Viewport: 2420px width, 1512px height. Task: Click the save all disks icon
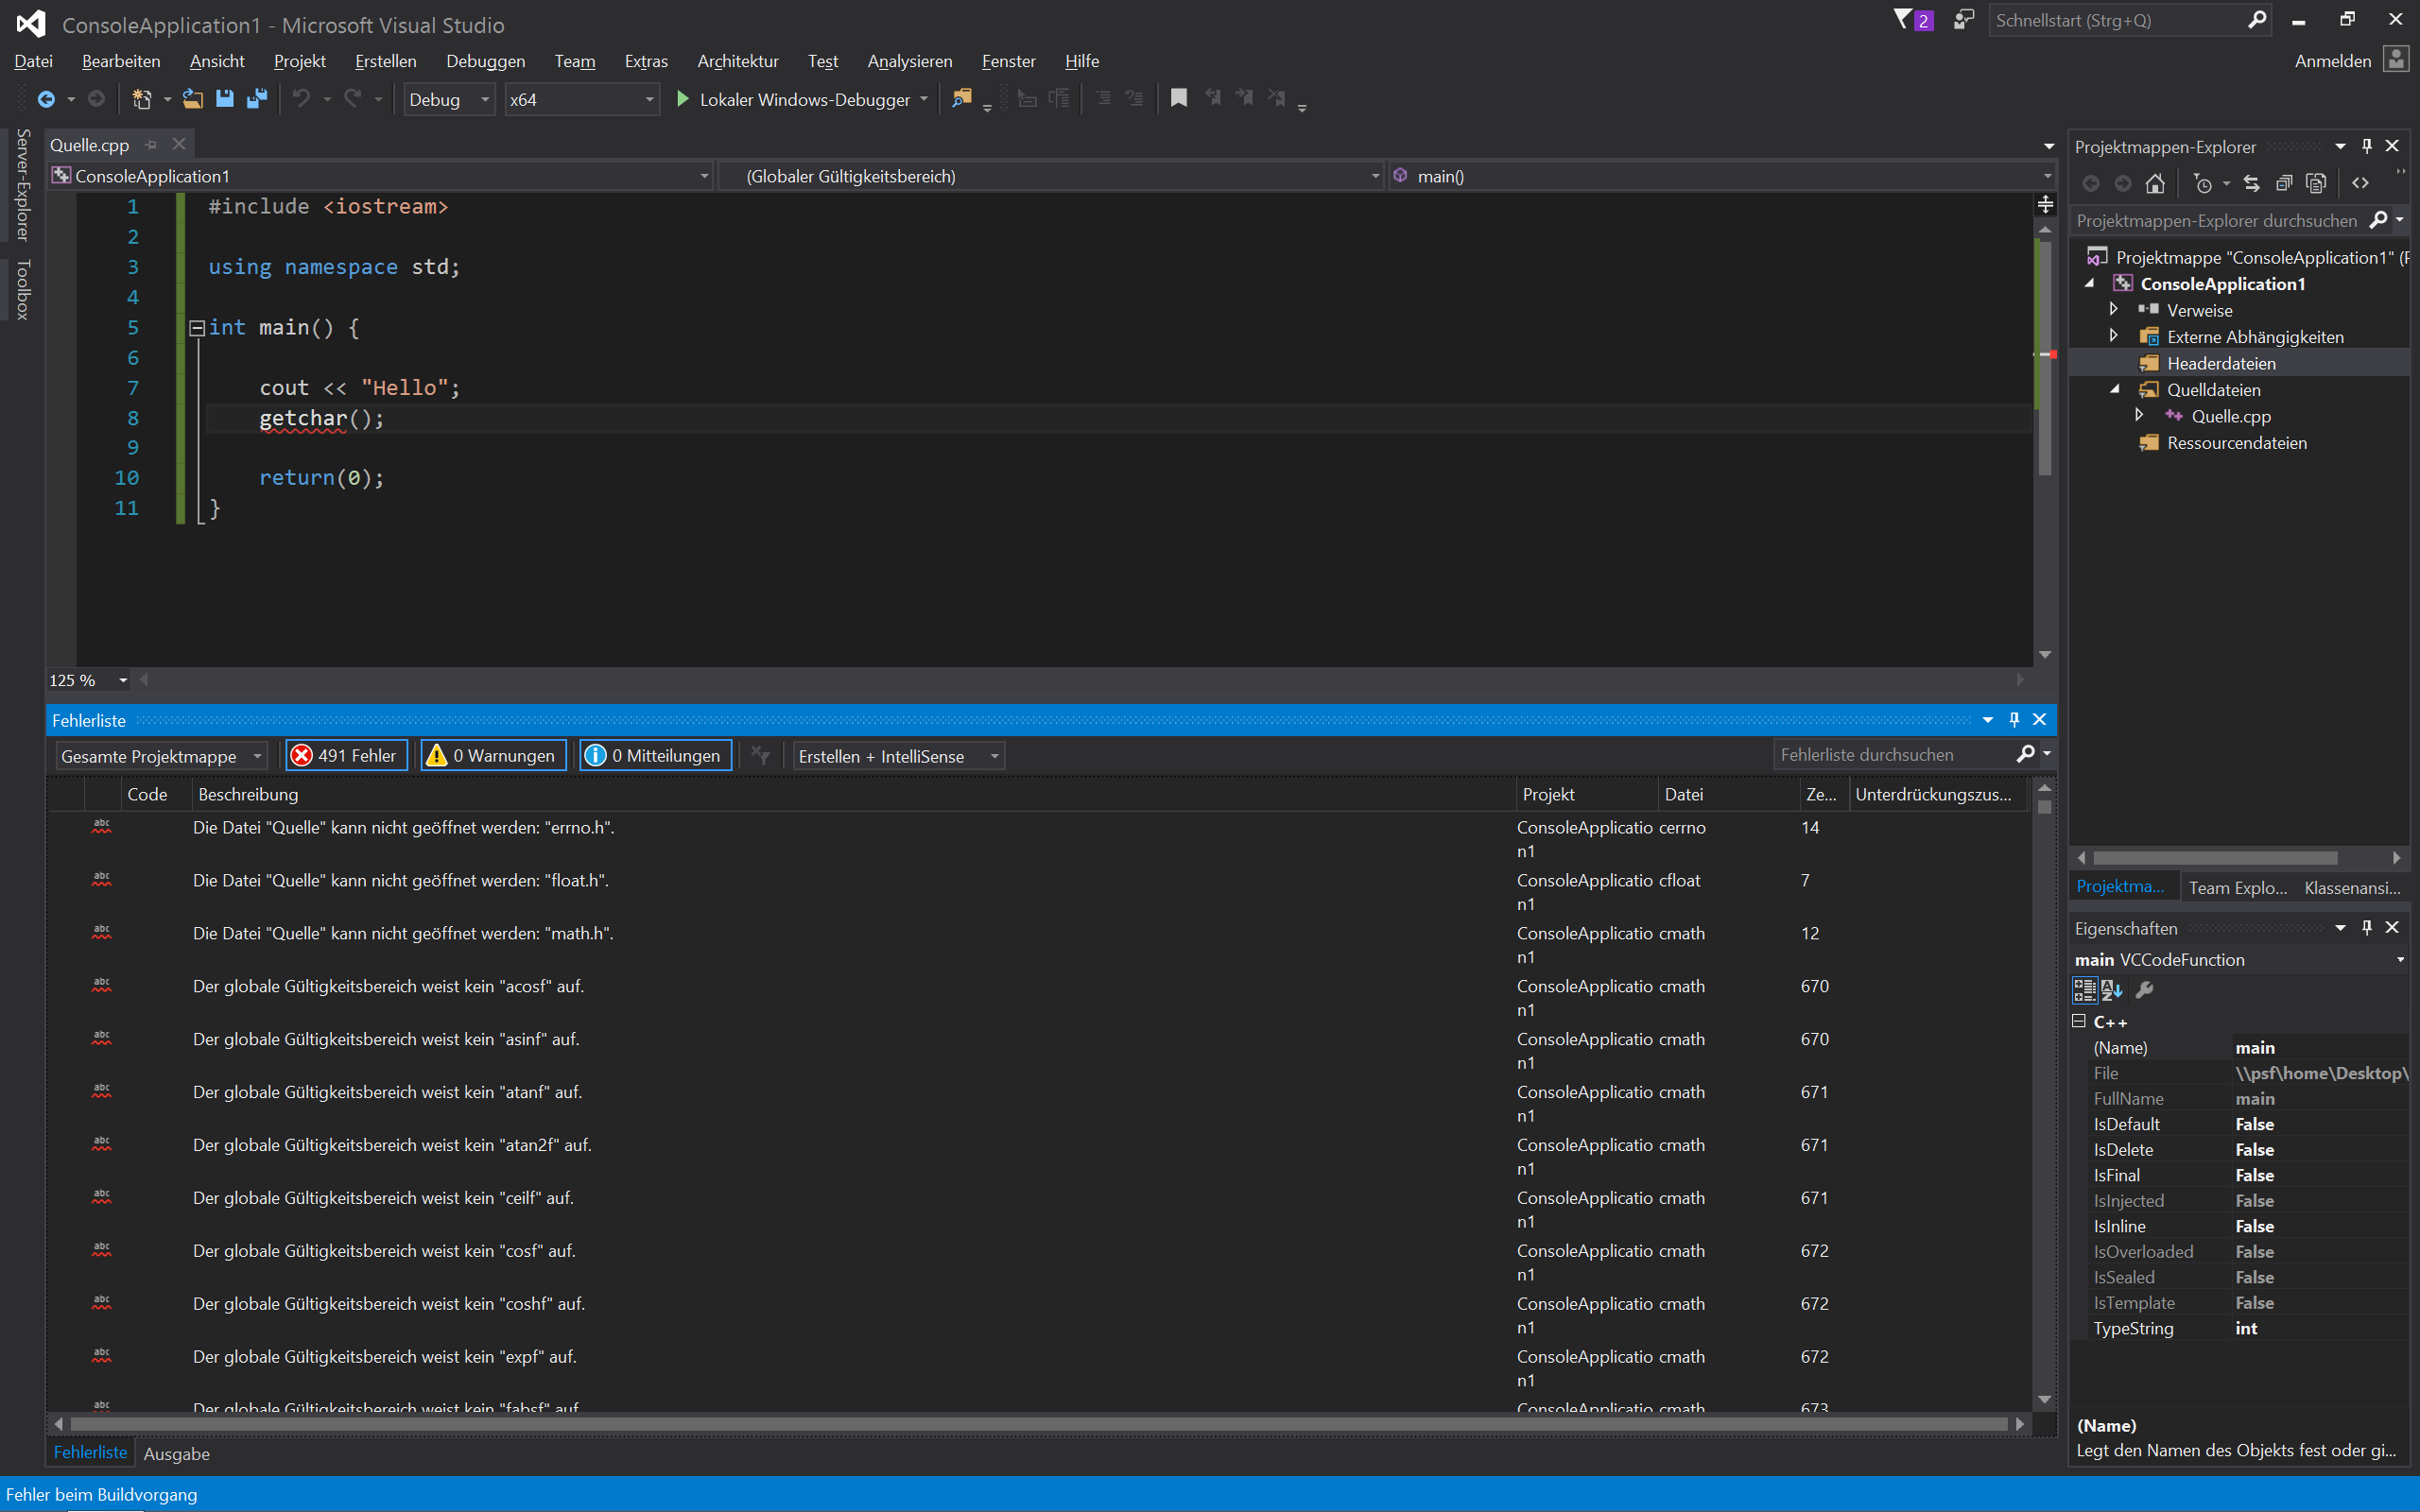[257, 99]
